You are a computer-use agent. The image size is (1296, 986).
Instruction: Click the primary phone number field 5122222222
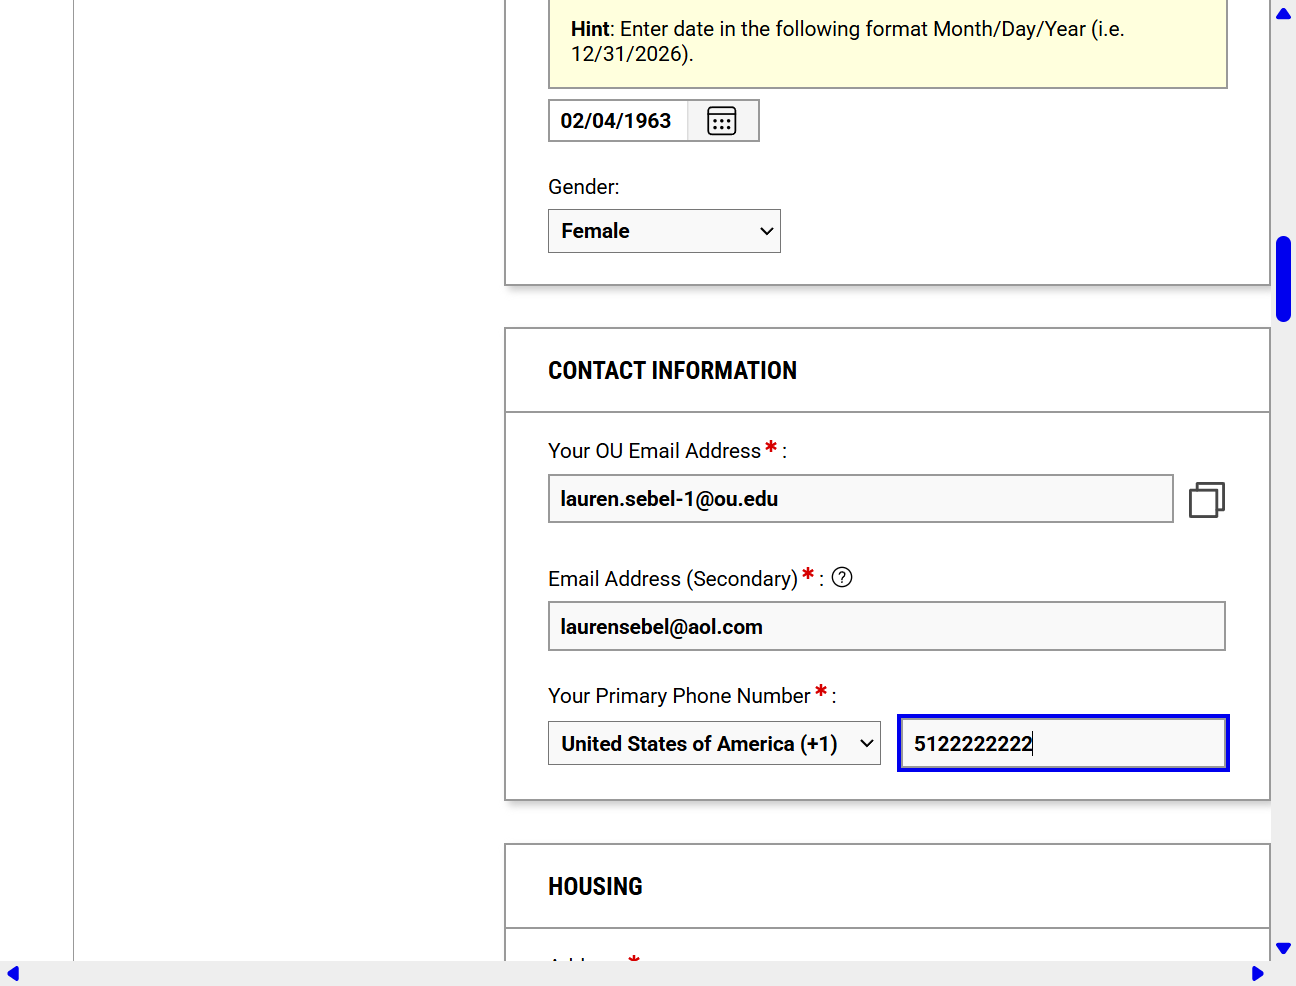[x=1063, y=743]
